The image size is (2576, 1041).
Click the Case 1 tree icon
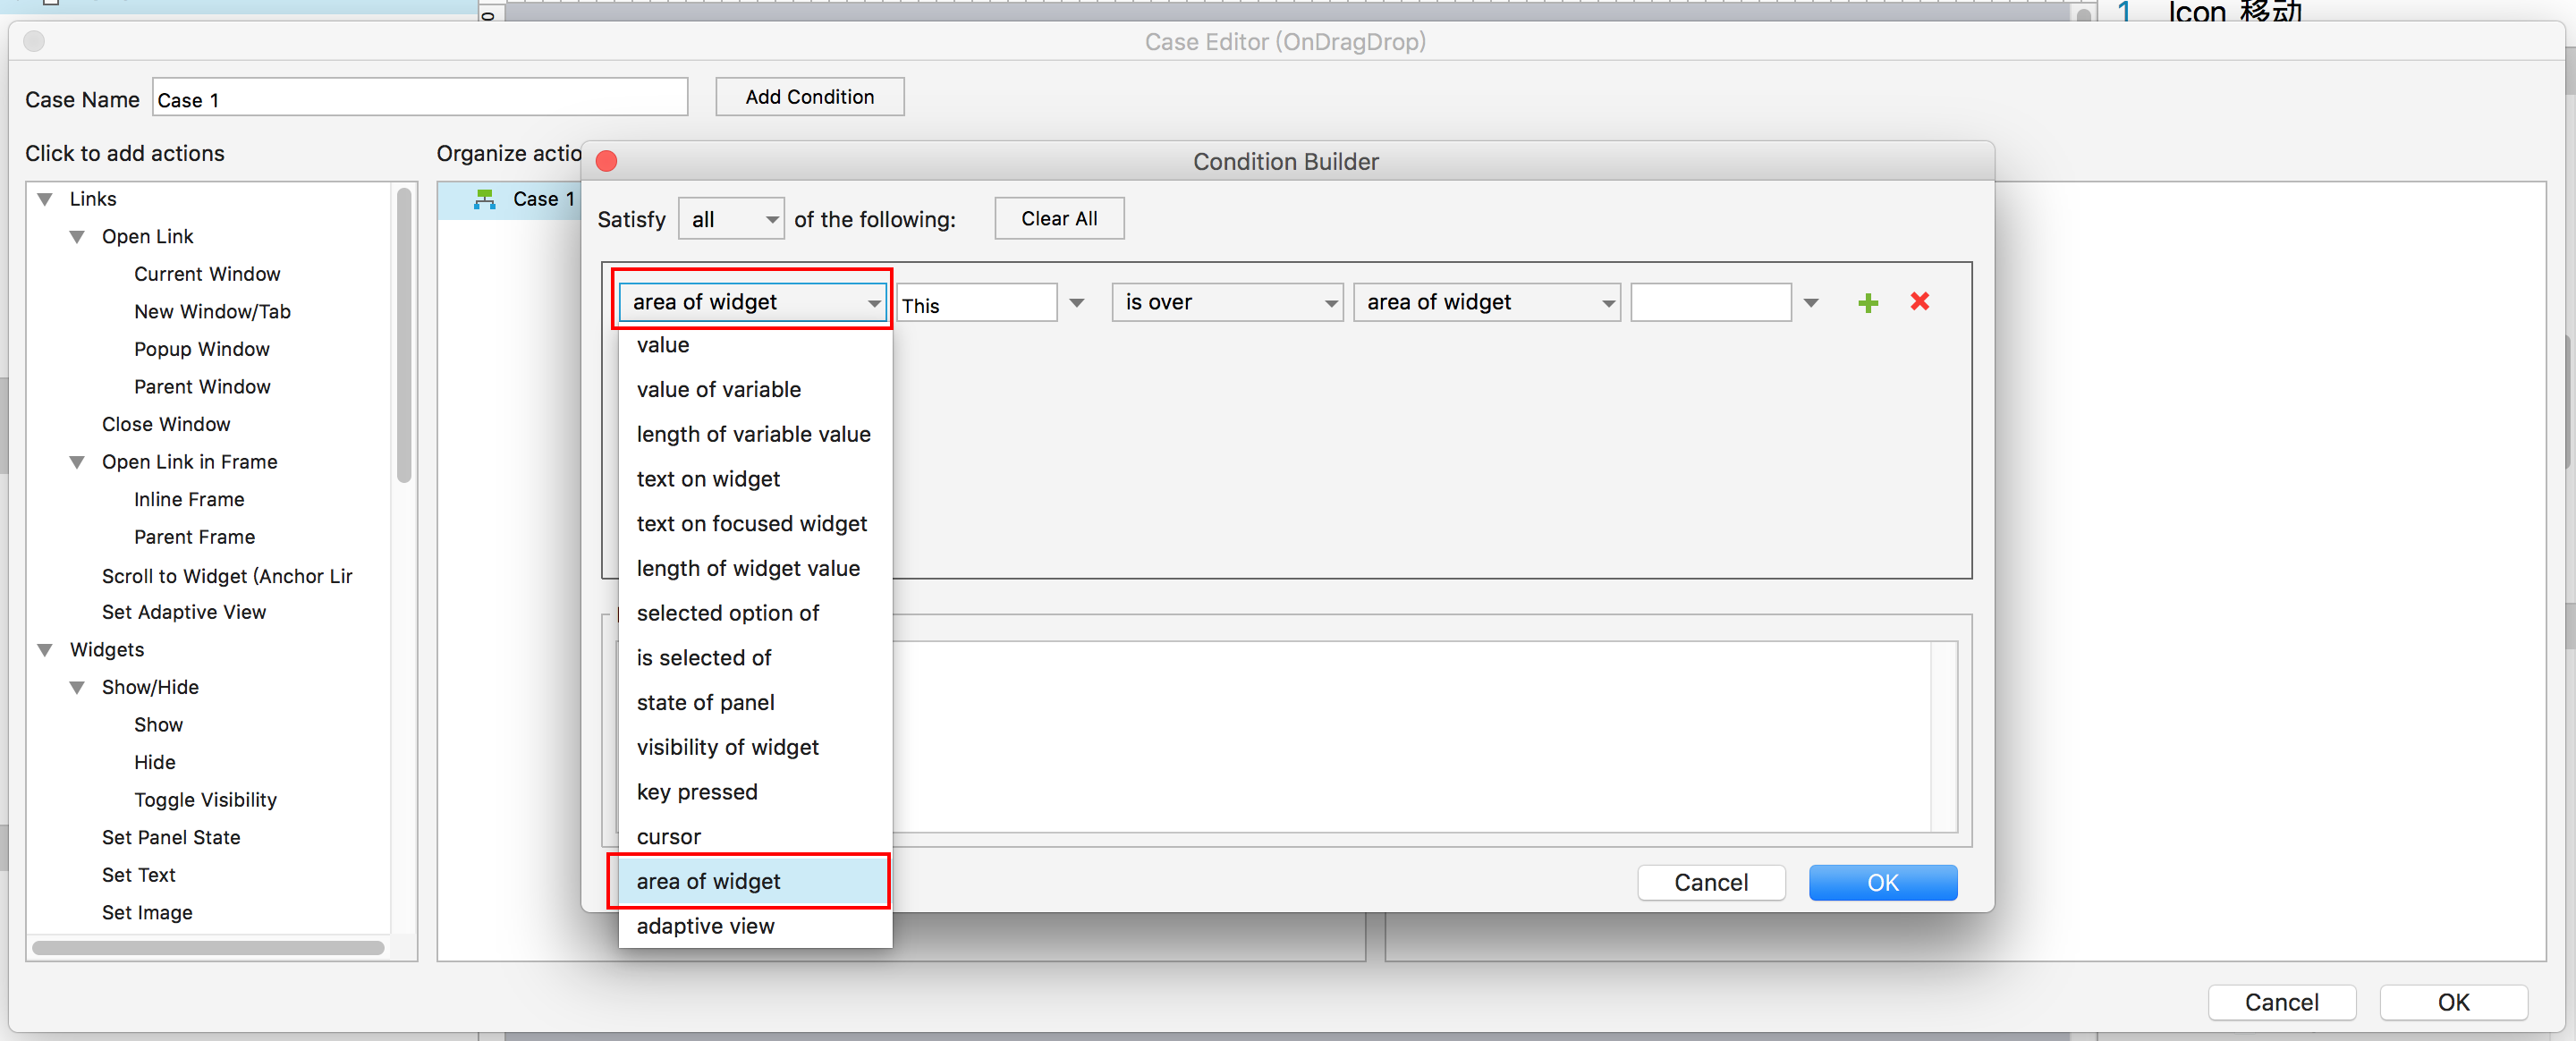coord(485,199)
